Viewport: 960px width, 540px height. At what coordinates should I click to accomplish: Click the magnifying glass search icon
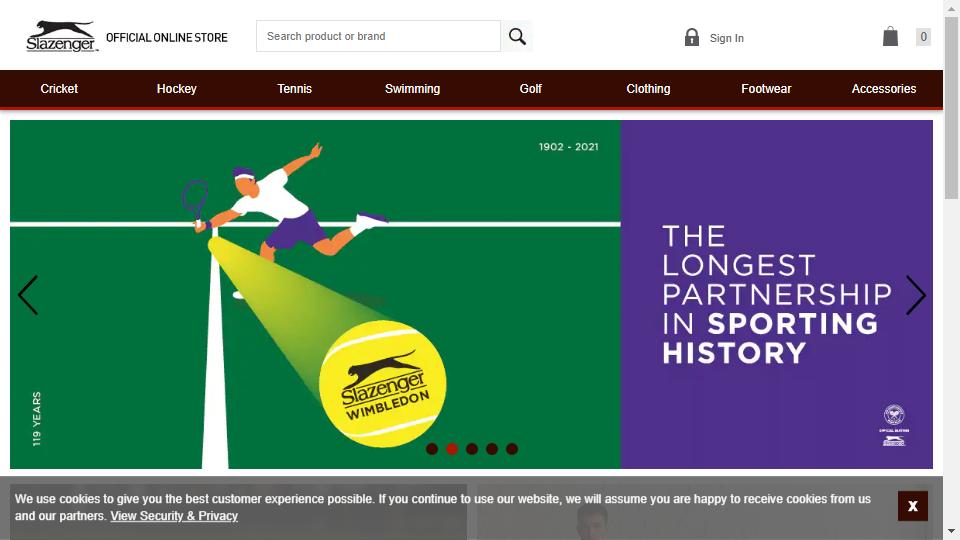coord(517,36)
